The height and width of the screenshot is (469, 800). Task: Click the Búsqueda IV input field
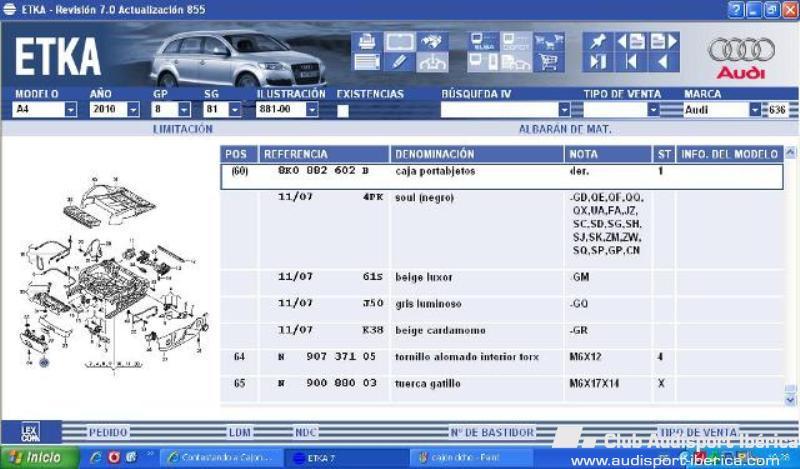click(499, 110)
